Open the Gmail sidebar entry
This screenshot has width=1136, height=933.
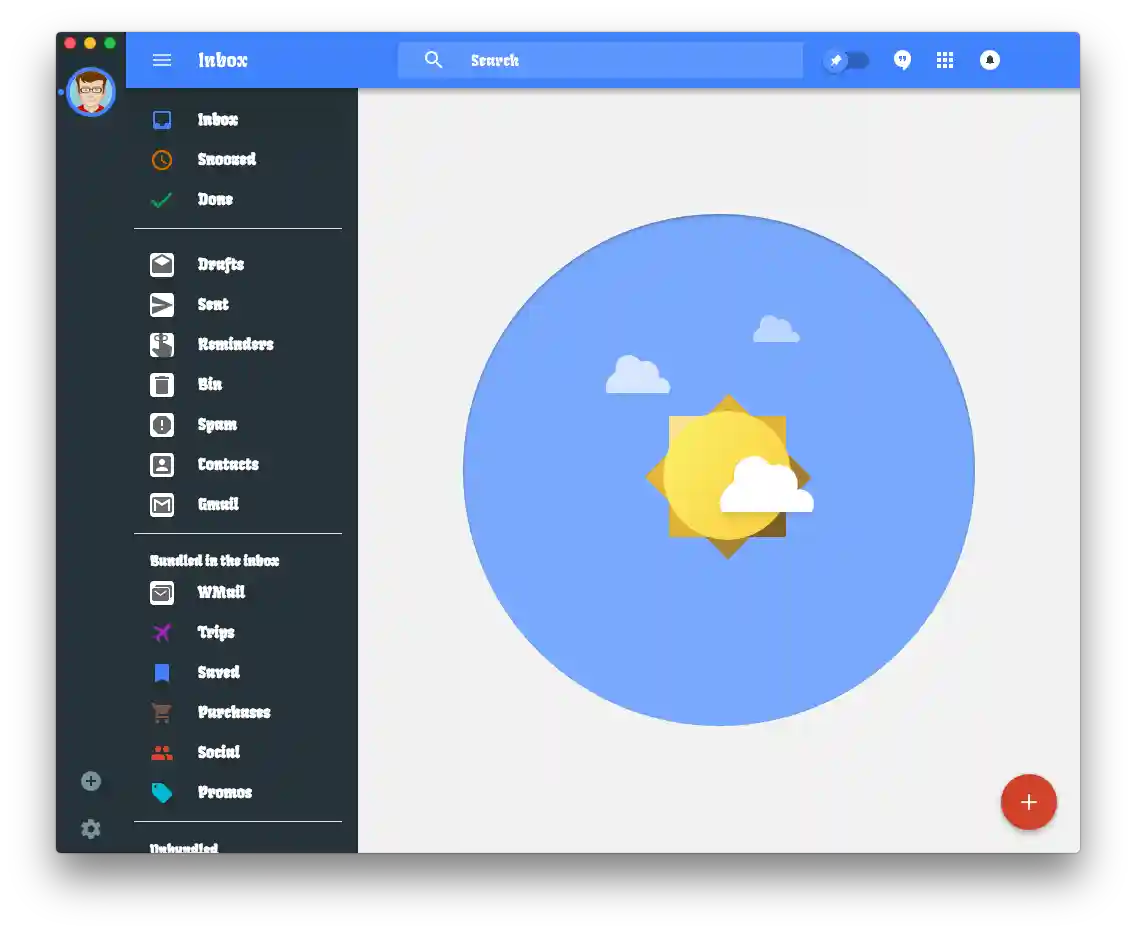[x=218, y=505]
